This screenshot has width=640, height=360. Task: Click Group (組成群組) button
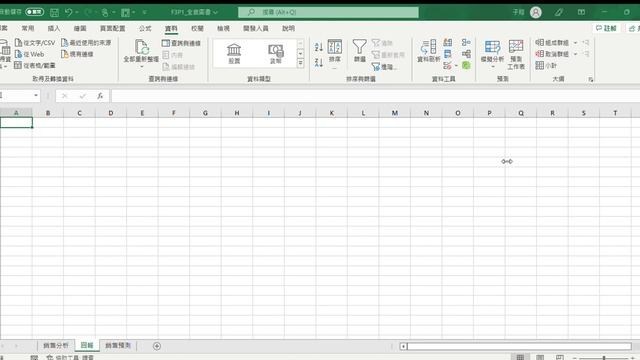[552, 42]
